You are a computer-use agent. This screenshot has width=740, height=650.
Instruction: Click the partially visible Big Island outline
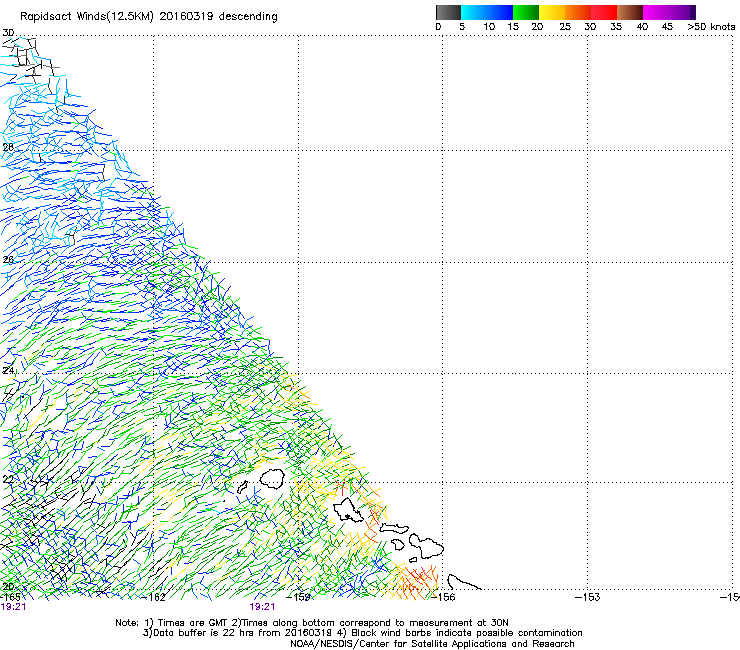(x=463, y=582)
